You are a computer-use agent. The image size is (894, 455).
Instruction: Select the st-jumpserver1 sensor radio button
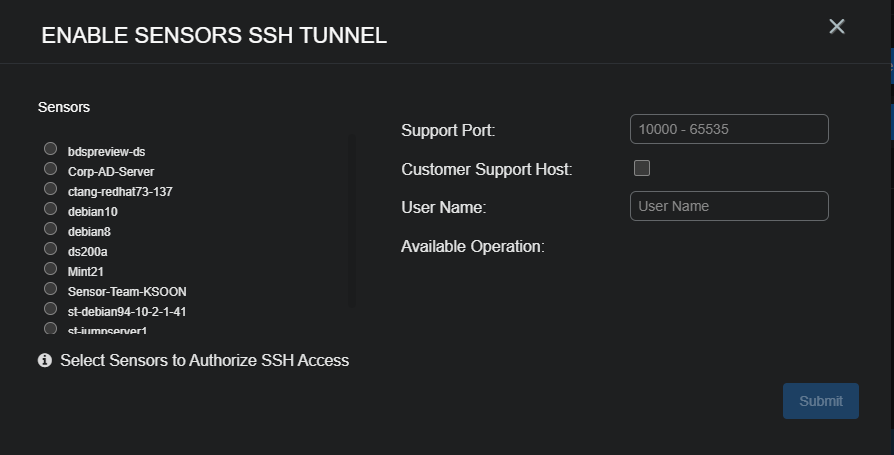50,328
